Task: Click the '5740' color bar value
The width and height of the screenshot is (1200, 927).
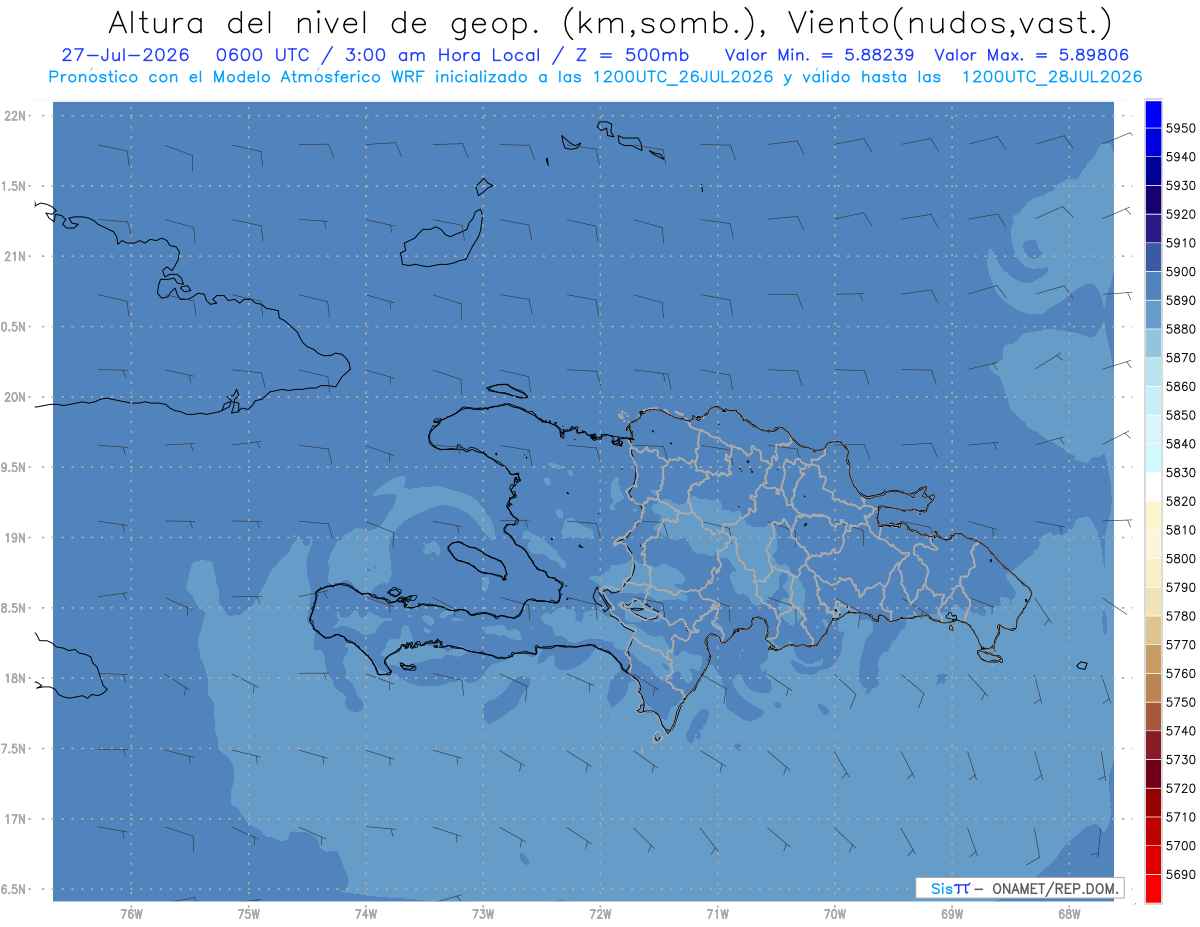Action: click(1180, 731)
